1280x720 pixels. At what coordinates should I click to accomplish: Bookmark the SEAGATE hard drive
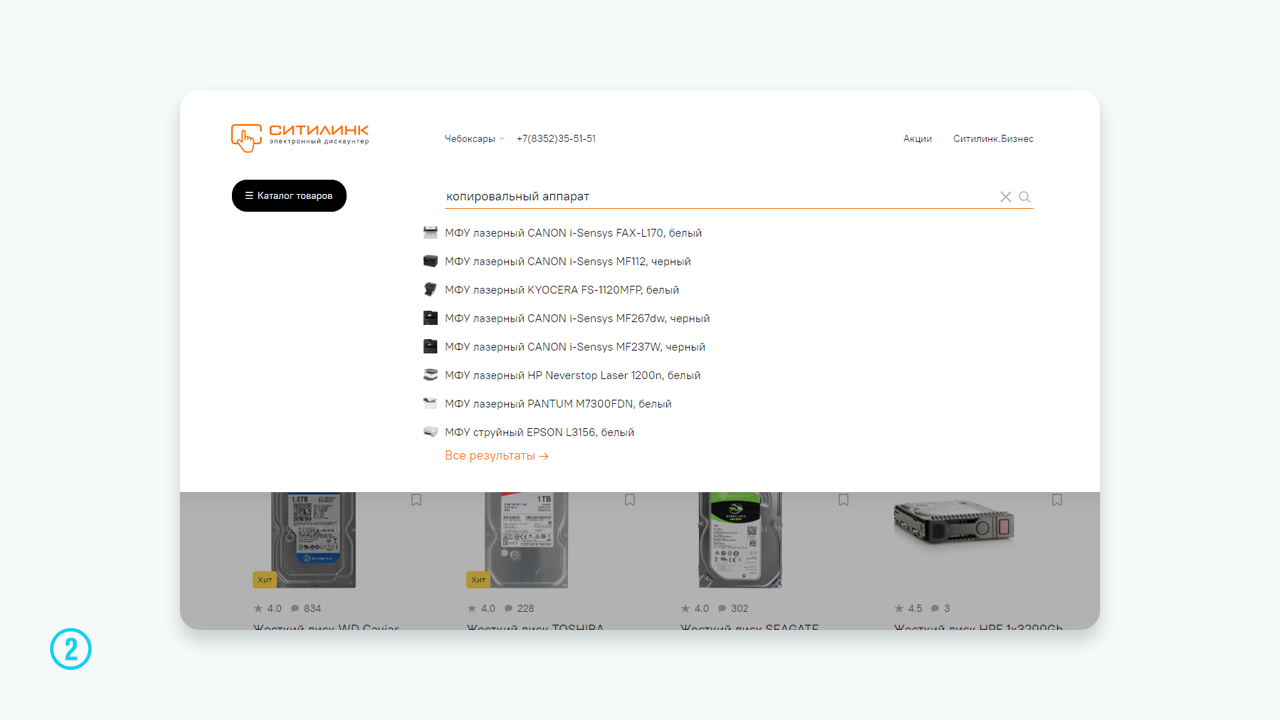click(x=844, y=500)
